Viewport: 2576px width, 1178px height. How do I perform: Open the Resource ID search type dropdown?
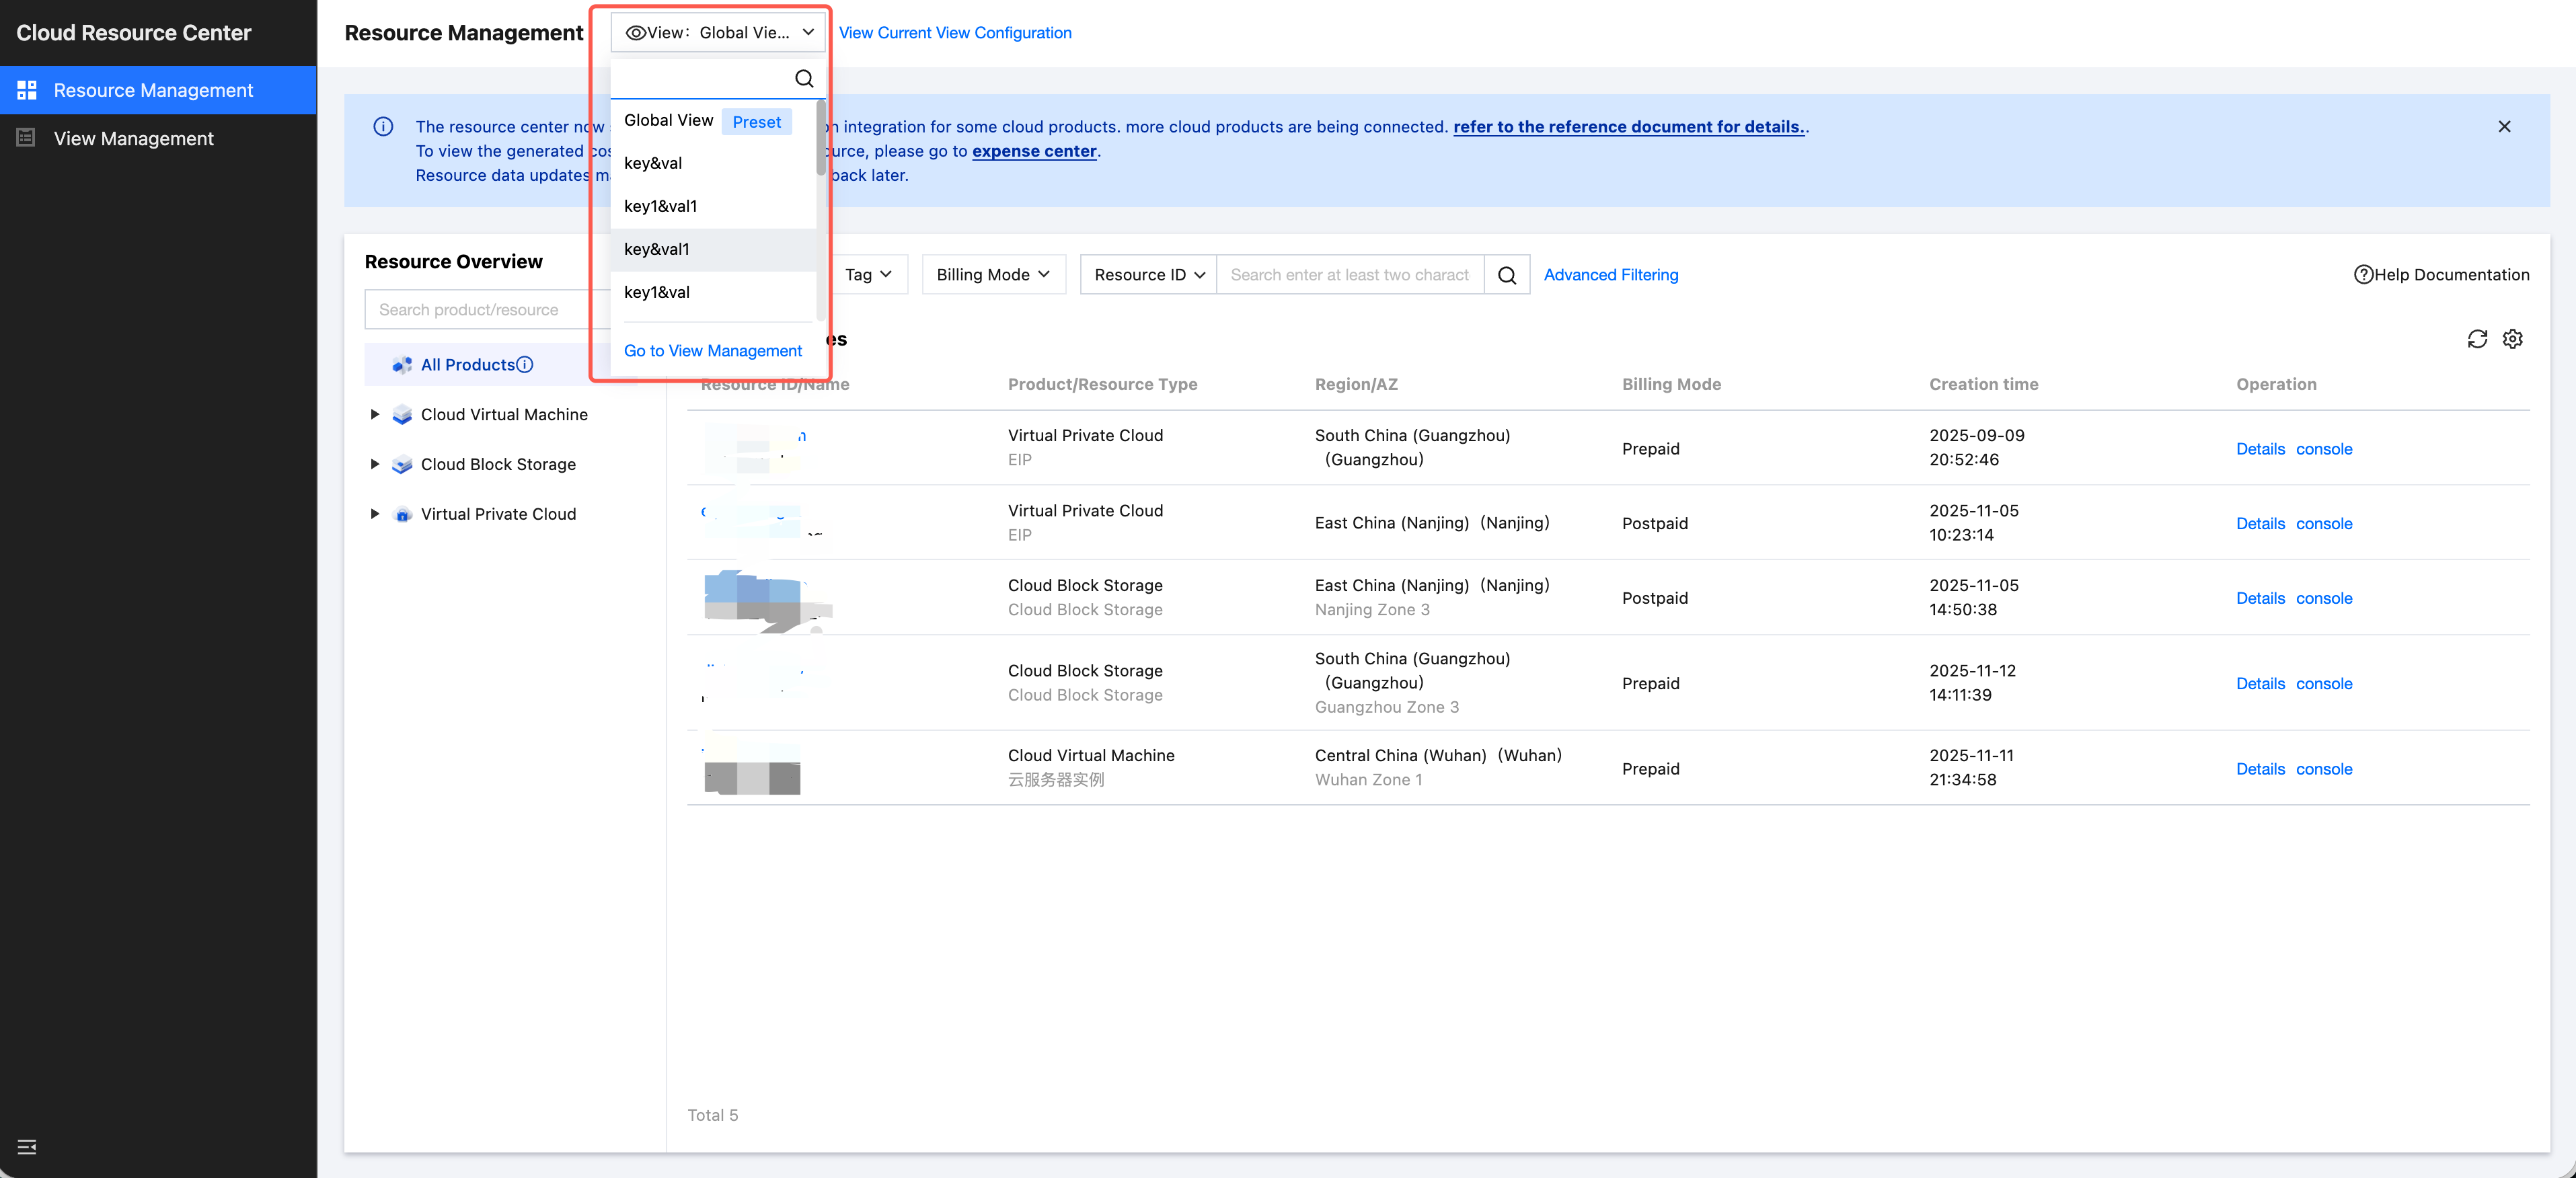coord(1148,275)
